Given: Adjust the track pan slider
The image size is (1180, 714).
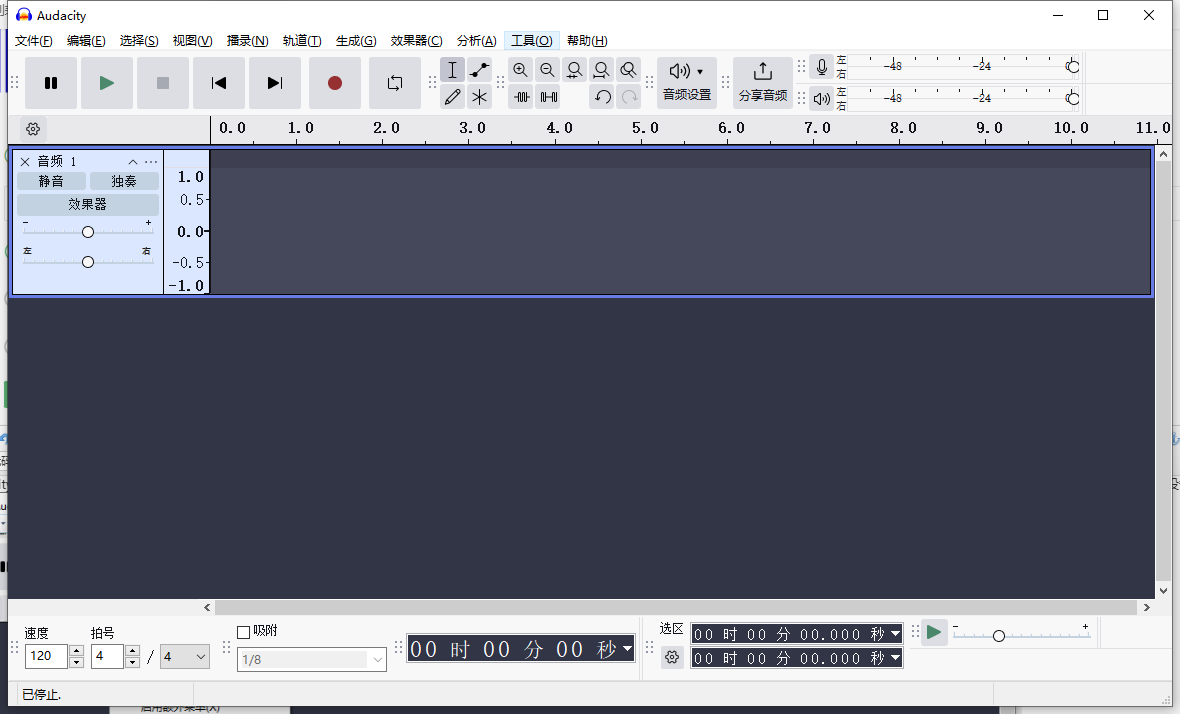Looking at the screenshot, I should (x=88, y=262).
